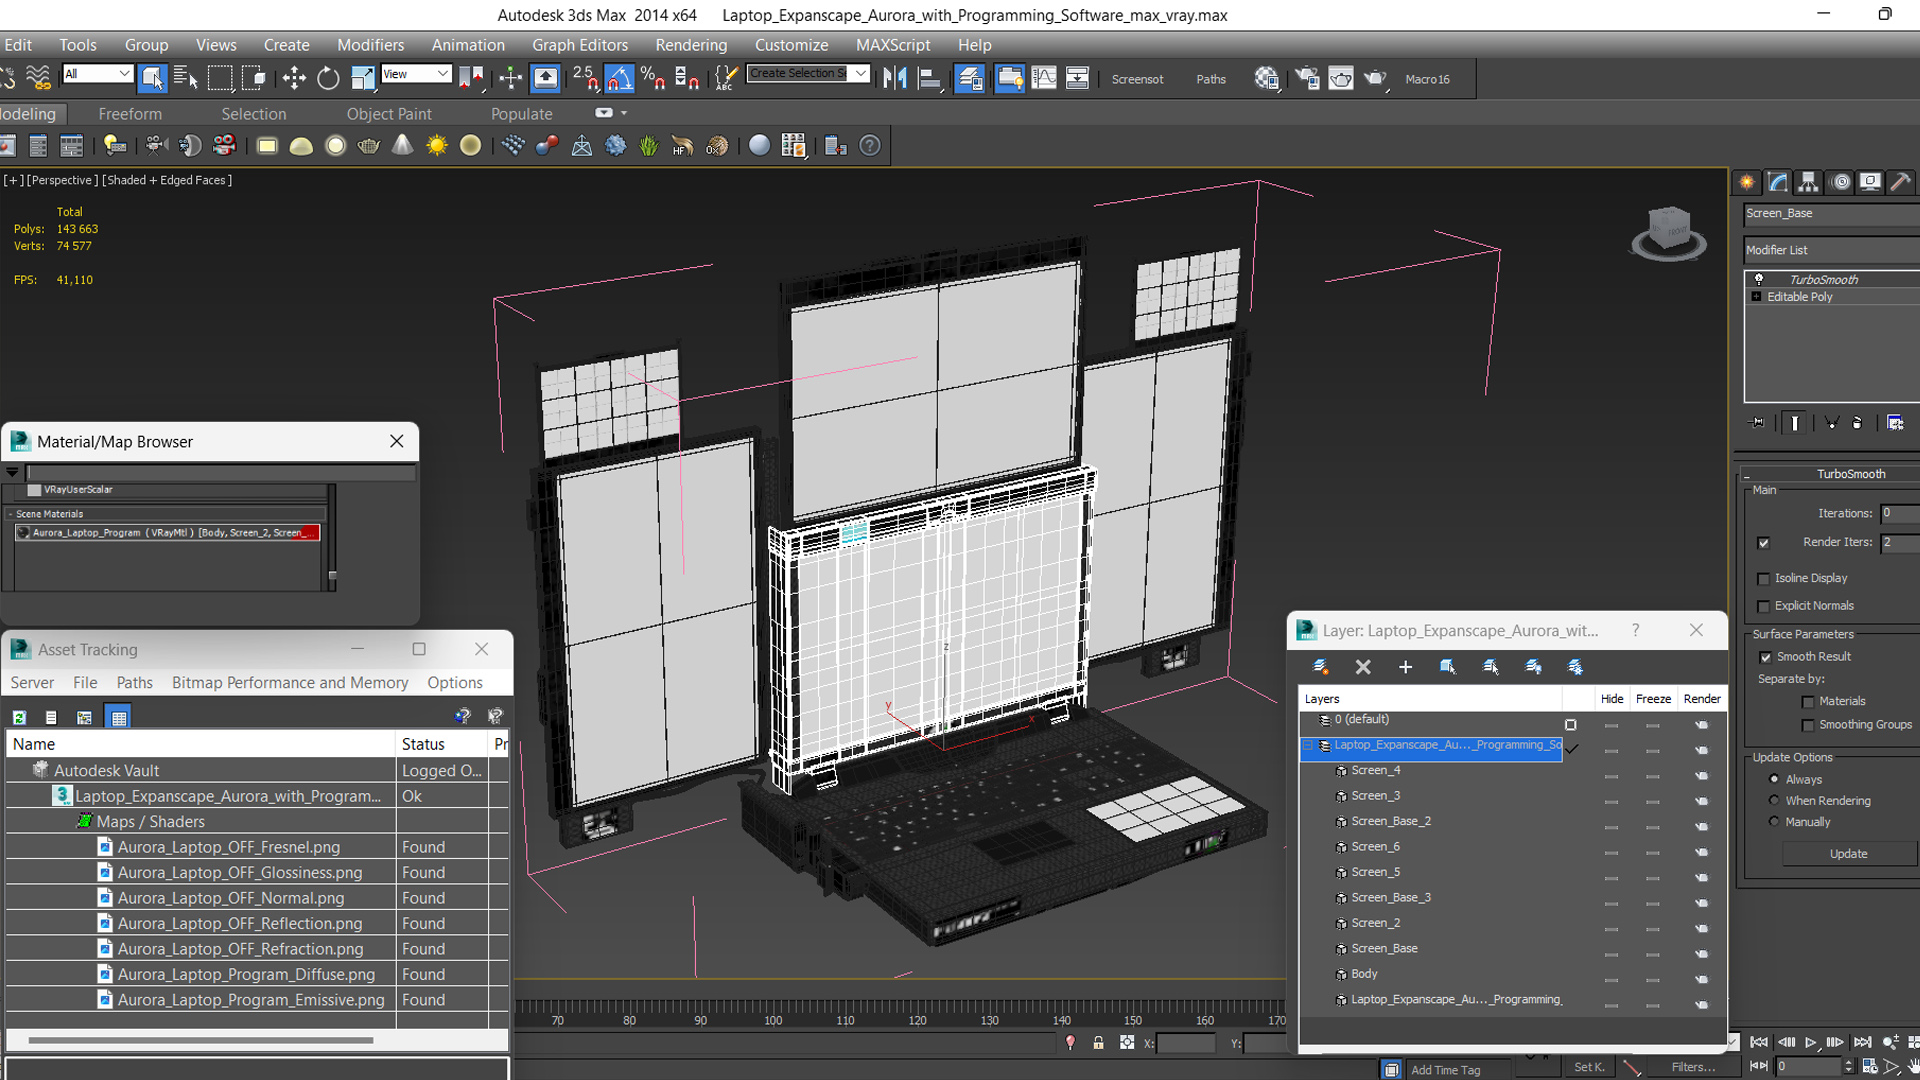Add selected objects to layer plus icon
1920x1080 pixels.
point(1405,667)
